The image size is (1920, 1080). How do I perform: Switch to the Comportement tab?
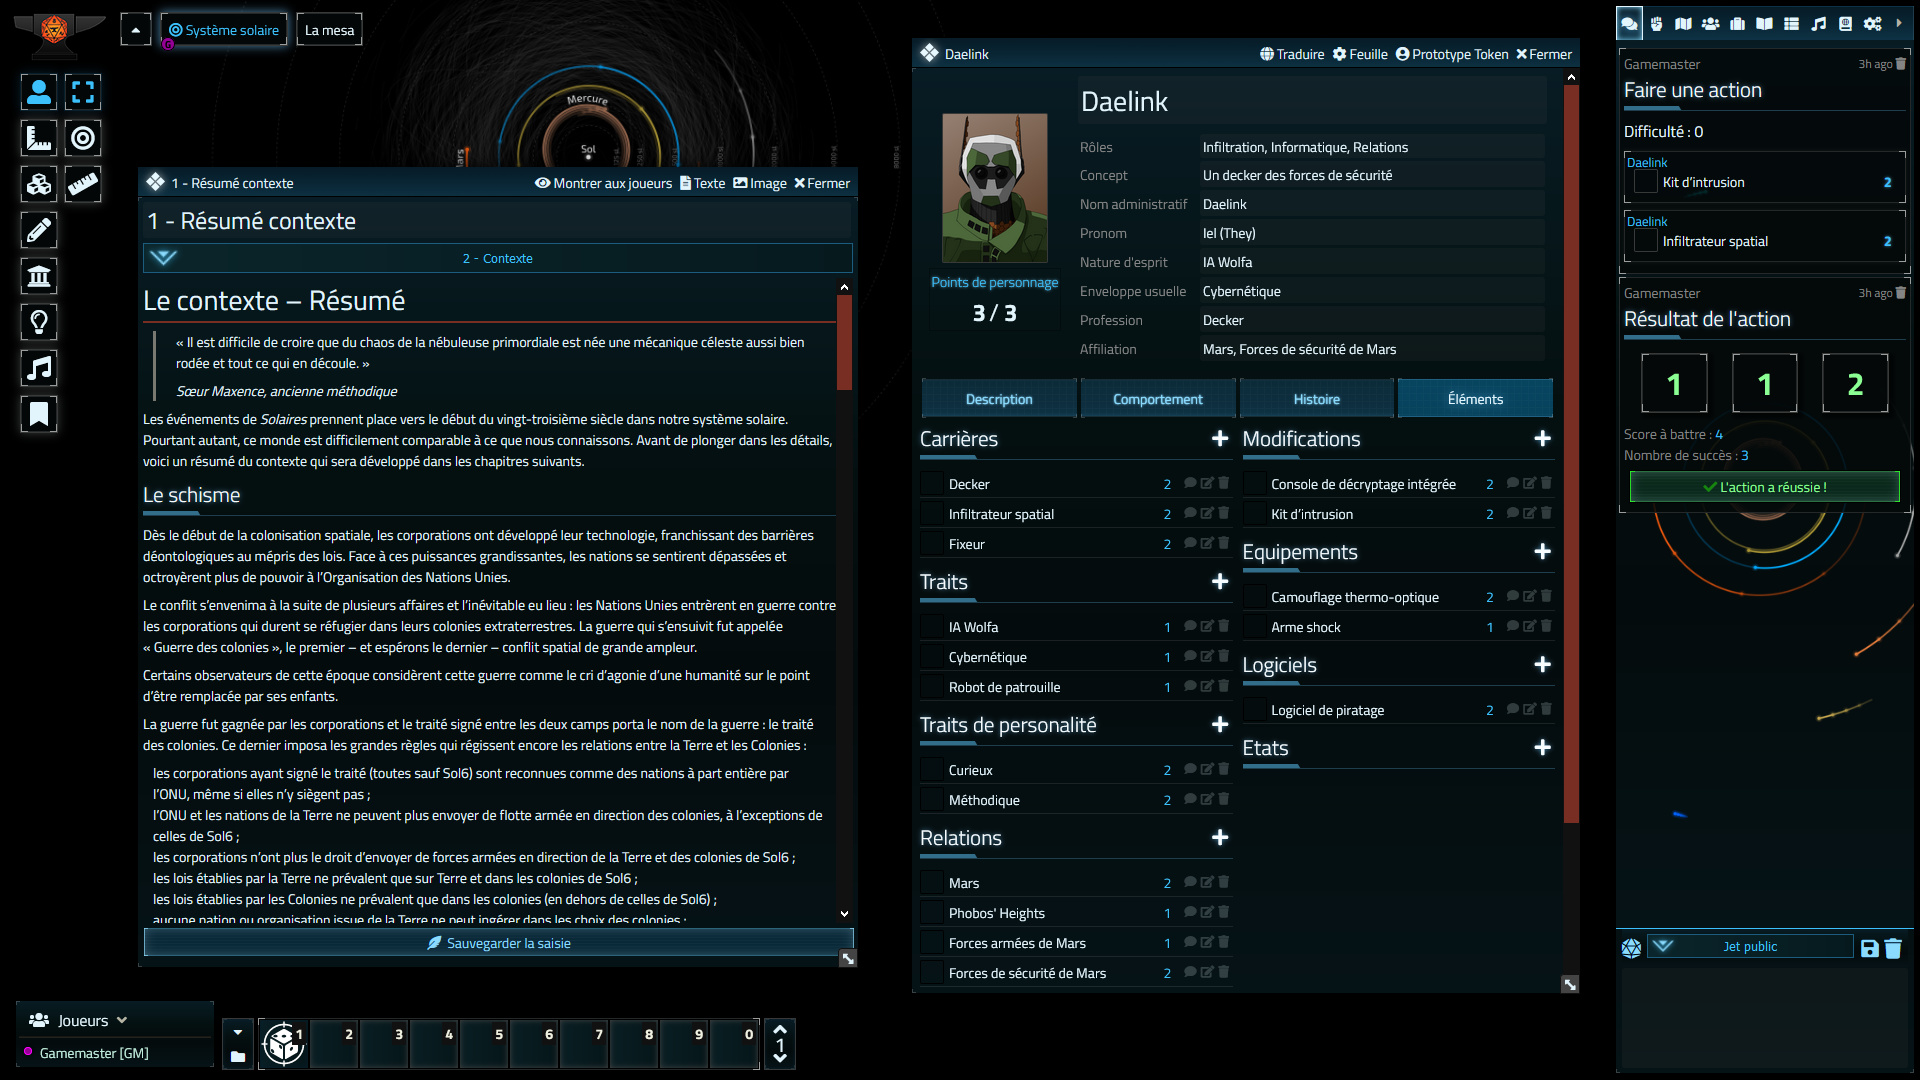1157,399
